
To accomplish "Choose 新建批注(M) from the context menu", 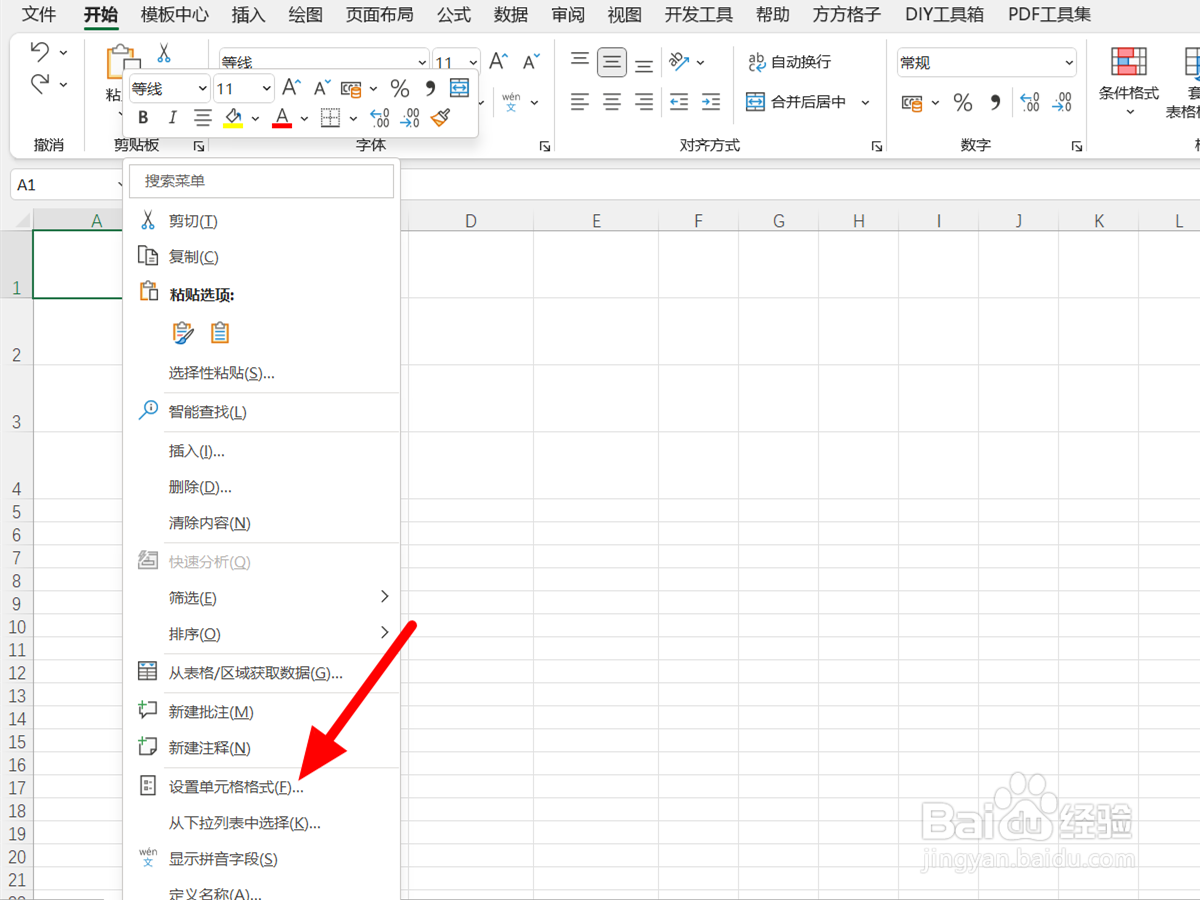I will click(262, 712).
